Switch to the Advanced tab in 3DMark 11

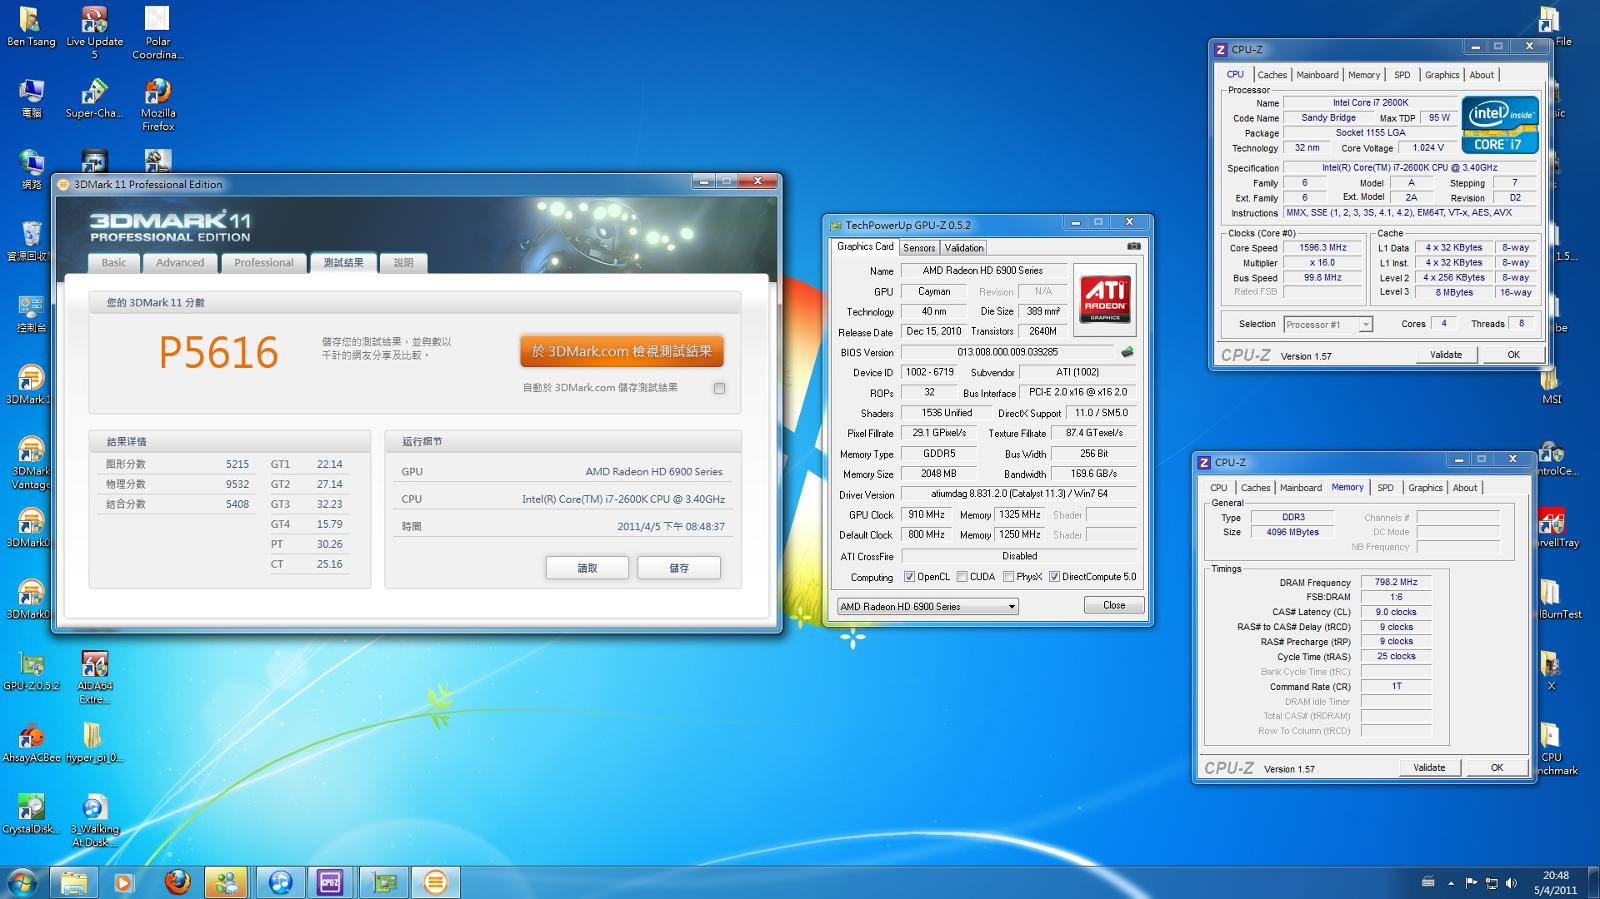point(180,263)
